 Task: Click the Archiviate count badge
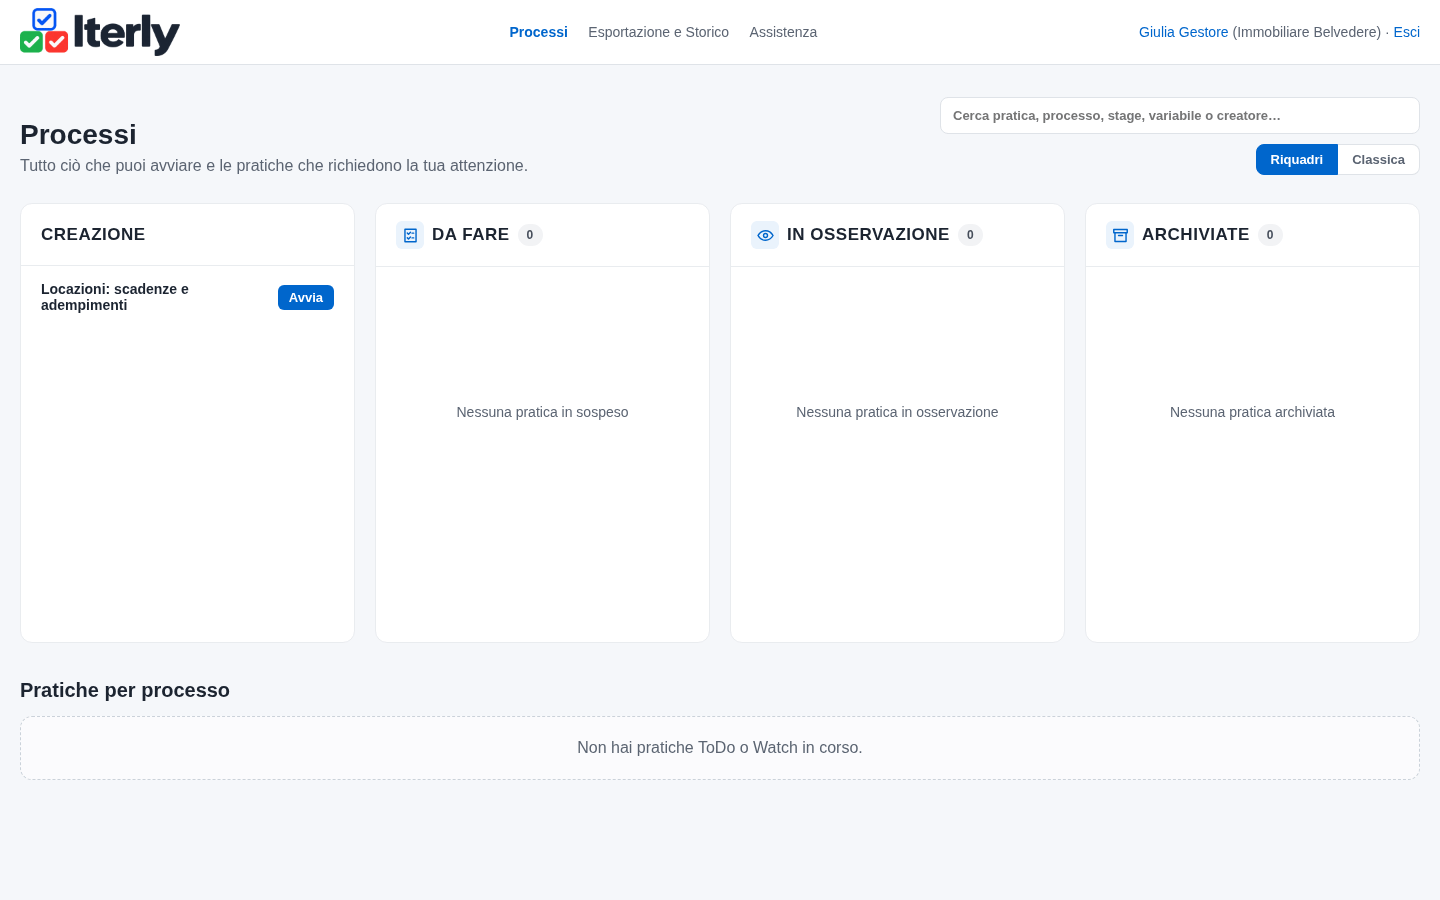coord(1270,235)
